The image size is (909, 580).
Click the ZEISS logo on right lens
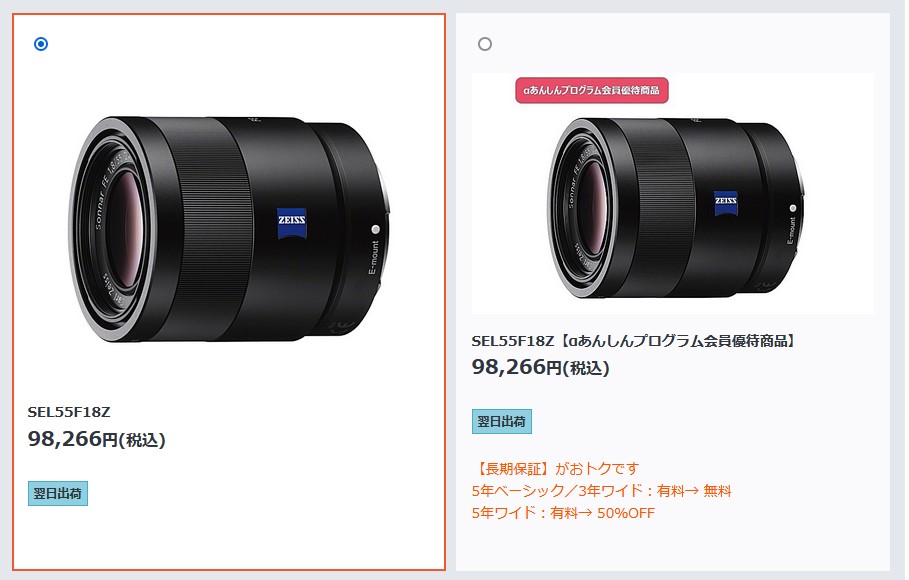(726, 203)
